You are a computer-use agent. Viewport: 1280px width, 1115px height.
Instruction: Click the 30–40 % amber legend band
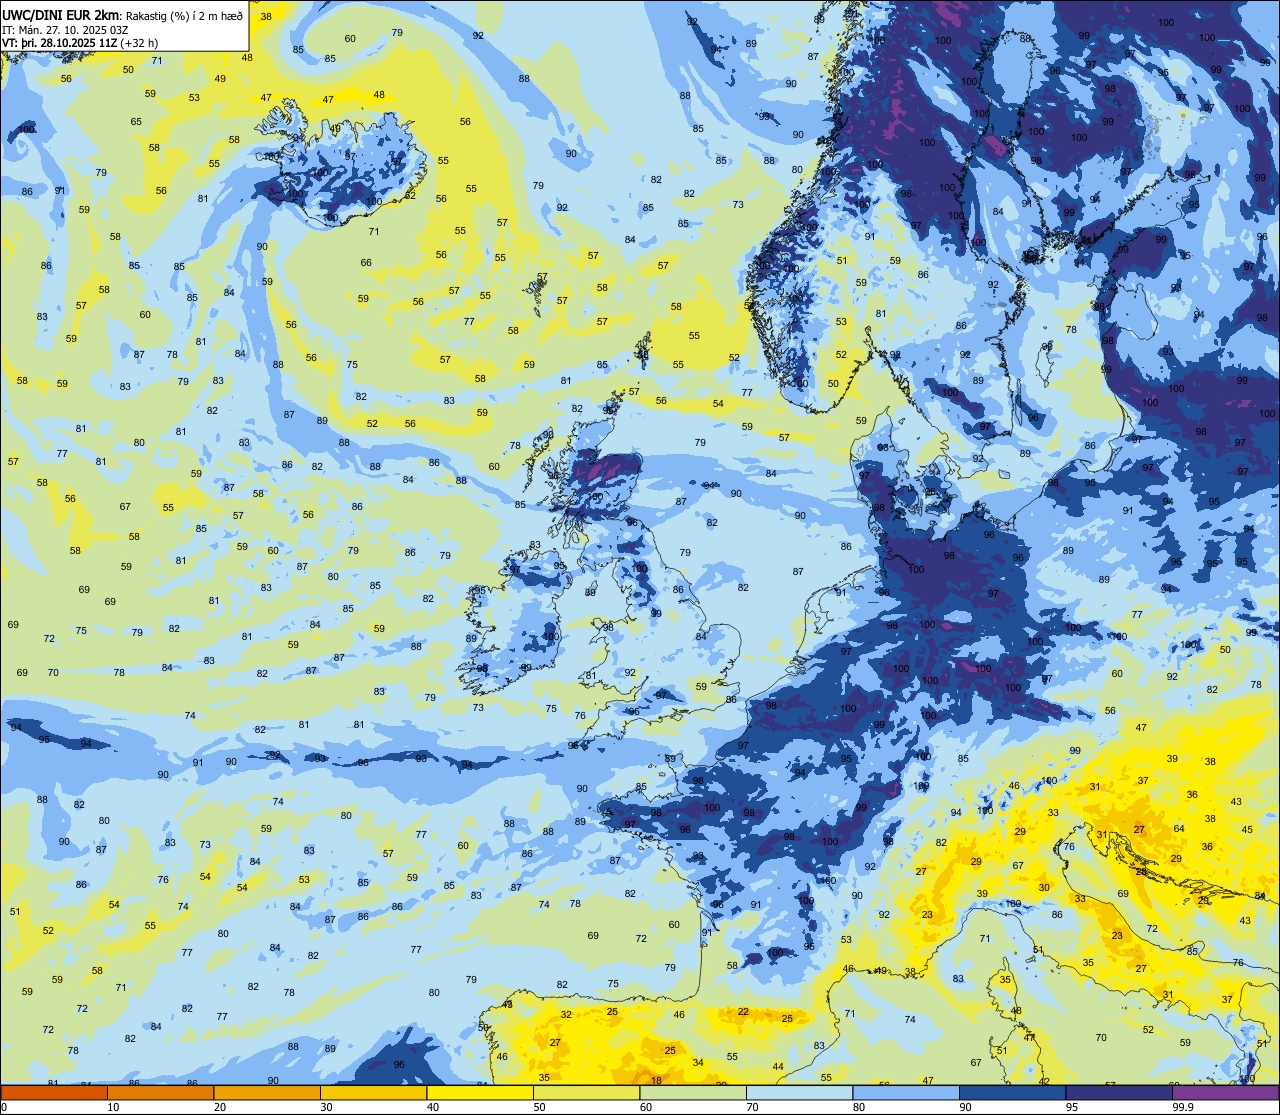pyautogui.click(x=373, y=1093)
